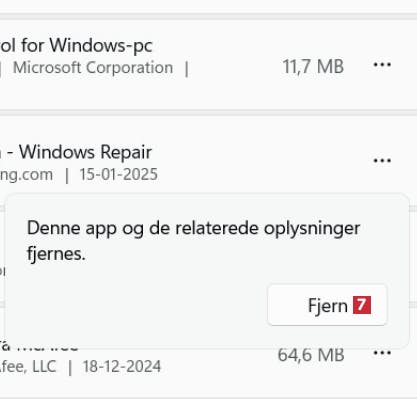Click the red 7 badge
417x399 pixels.
pos(362,305)
